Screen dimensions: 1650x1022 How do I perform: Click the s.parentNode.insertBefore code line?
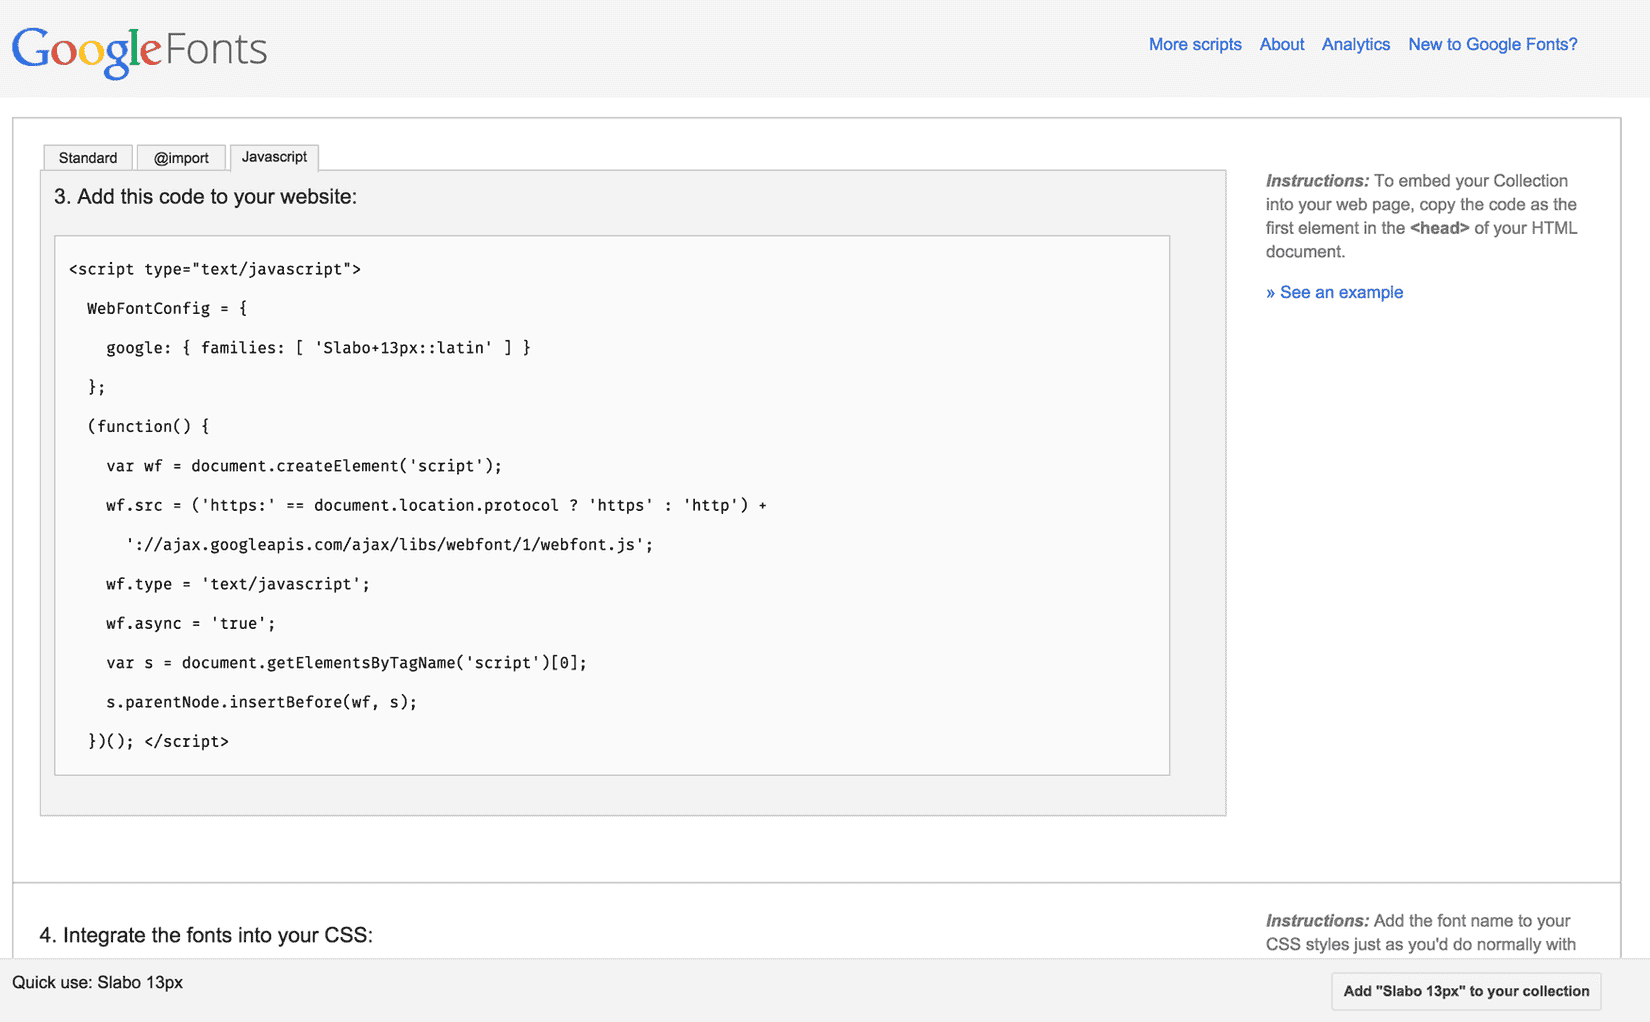(261, 702)
